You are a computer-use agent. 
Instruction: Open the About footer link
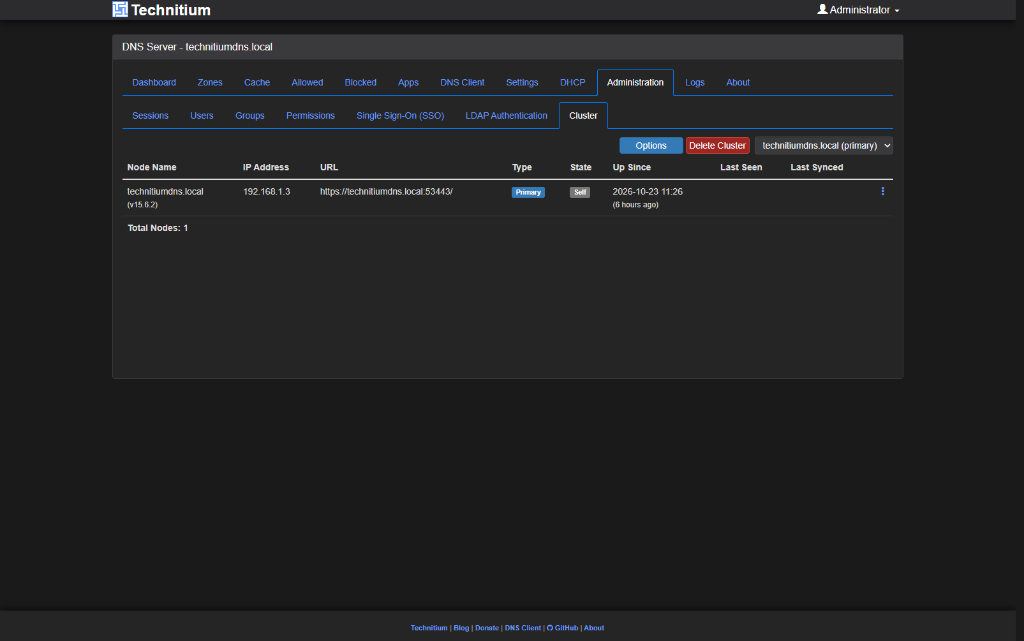point(594,628)
